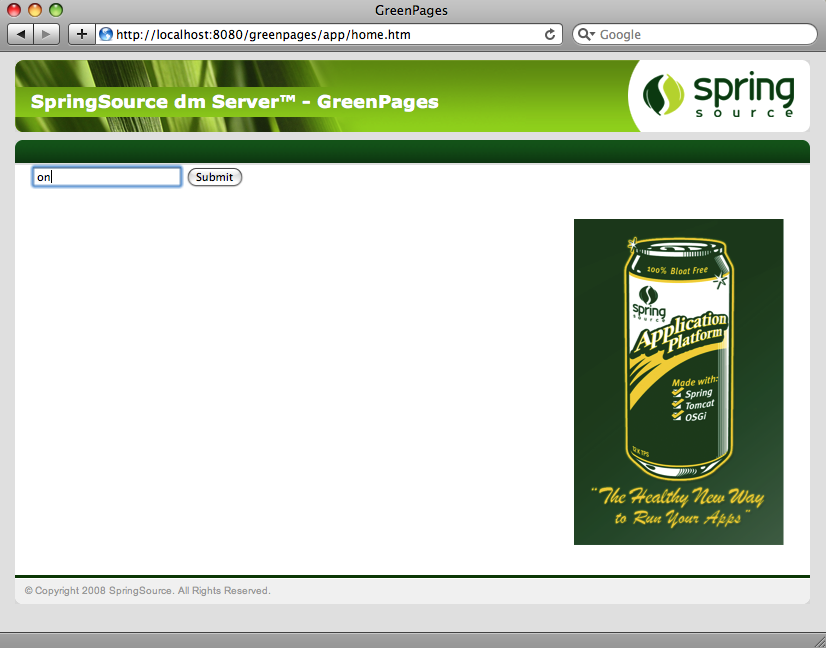
Task: Go back with the browser back arrow
Action: (x=21, y=34)
